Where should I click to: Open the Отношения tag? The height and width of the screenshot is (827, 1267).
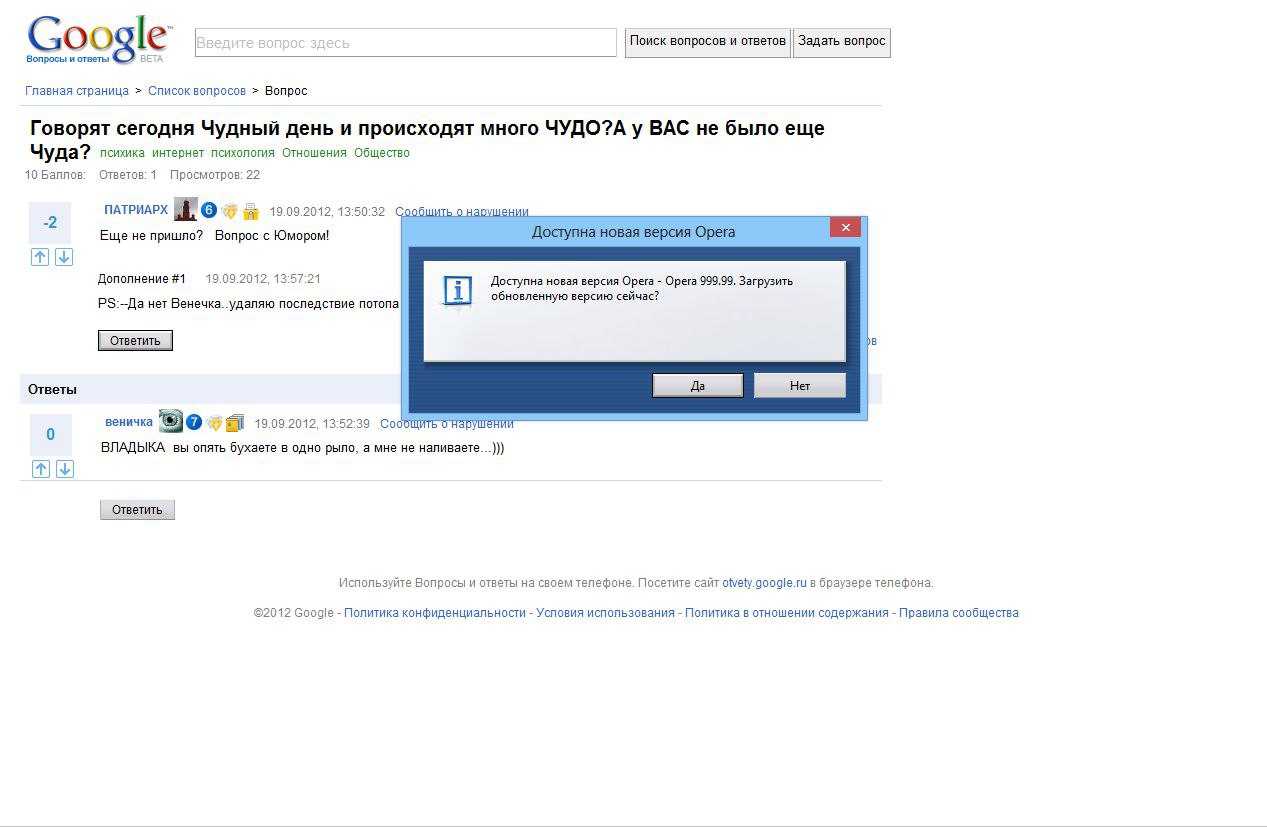coord(314,153)
